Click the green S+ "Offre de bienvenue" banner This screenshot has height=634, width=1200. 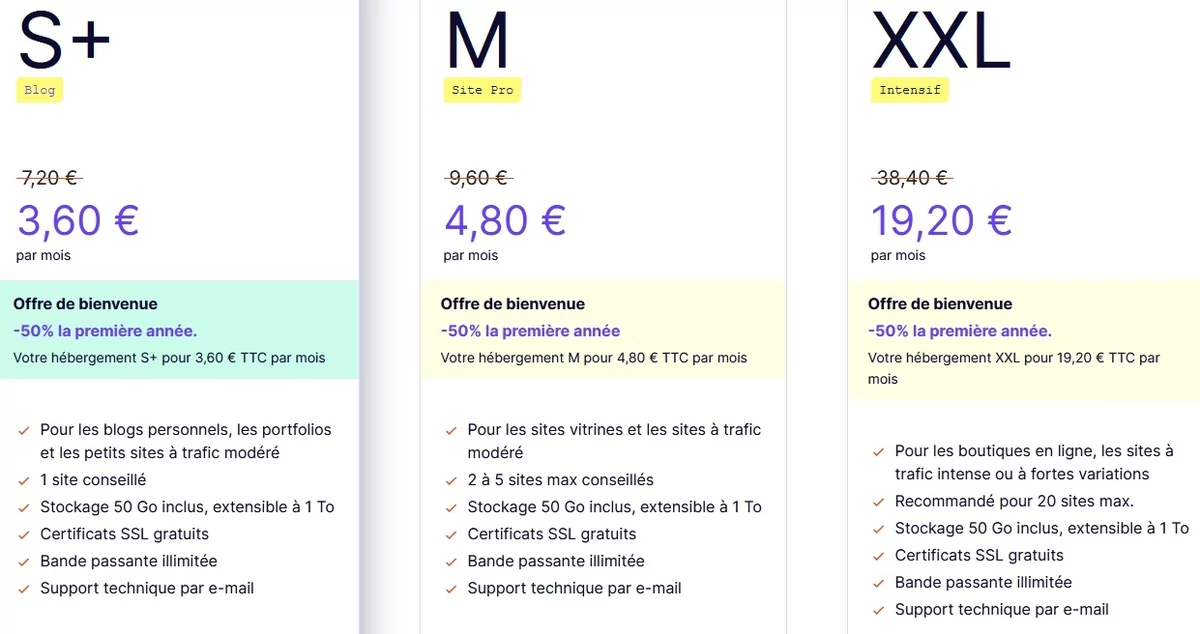179,330
